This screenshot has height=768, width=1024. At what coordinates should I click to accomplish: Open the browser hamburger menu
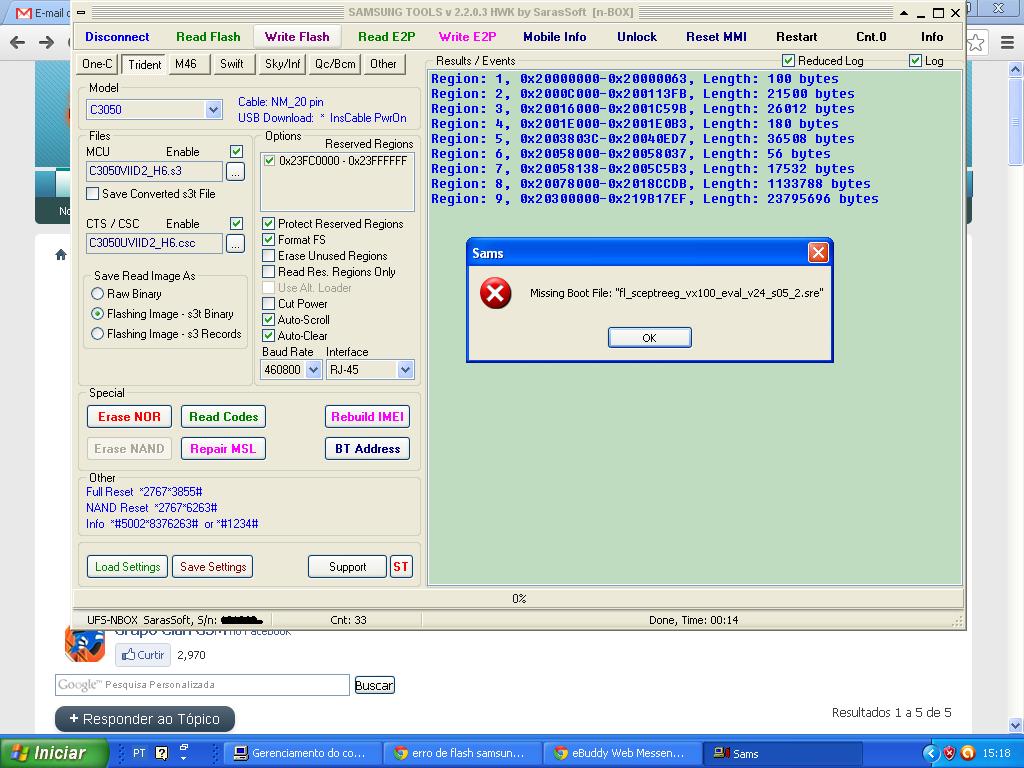1008,43
